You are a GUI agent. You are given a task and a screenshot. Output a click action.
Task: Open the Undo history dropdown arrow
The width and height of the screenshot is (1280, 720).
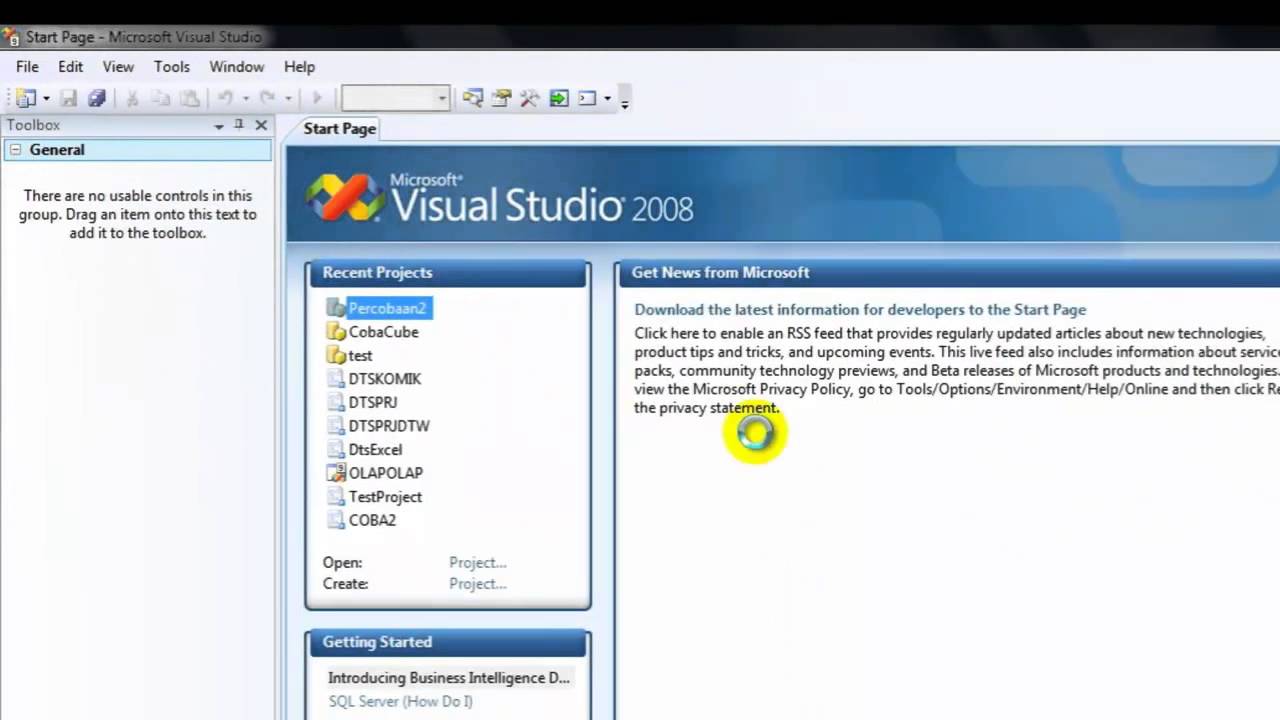pyautogui.click(x=246, y=99)
